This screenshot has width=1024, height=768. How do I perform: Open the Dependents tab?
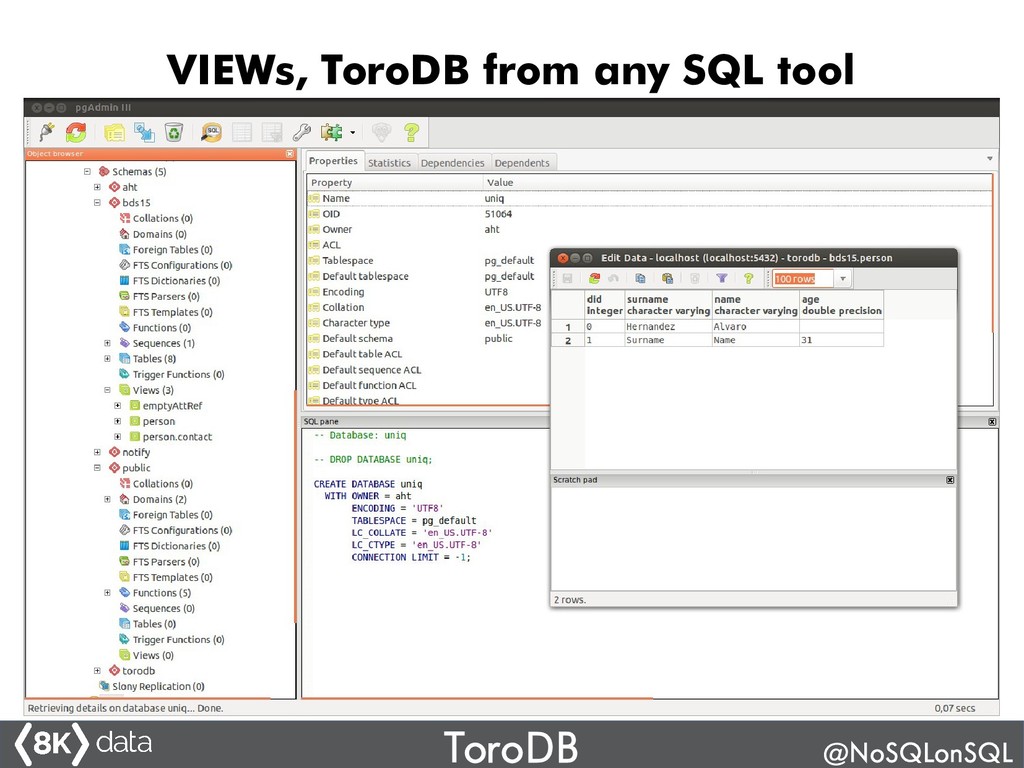[x=522, y=163]
